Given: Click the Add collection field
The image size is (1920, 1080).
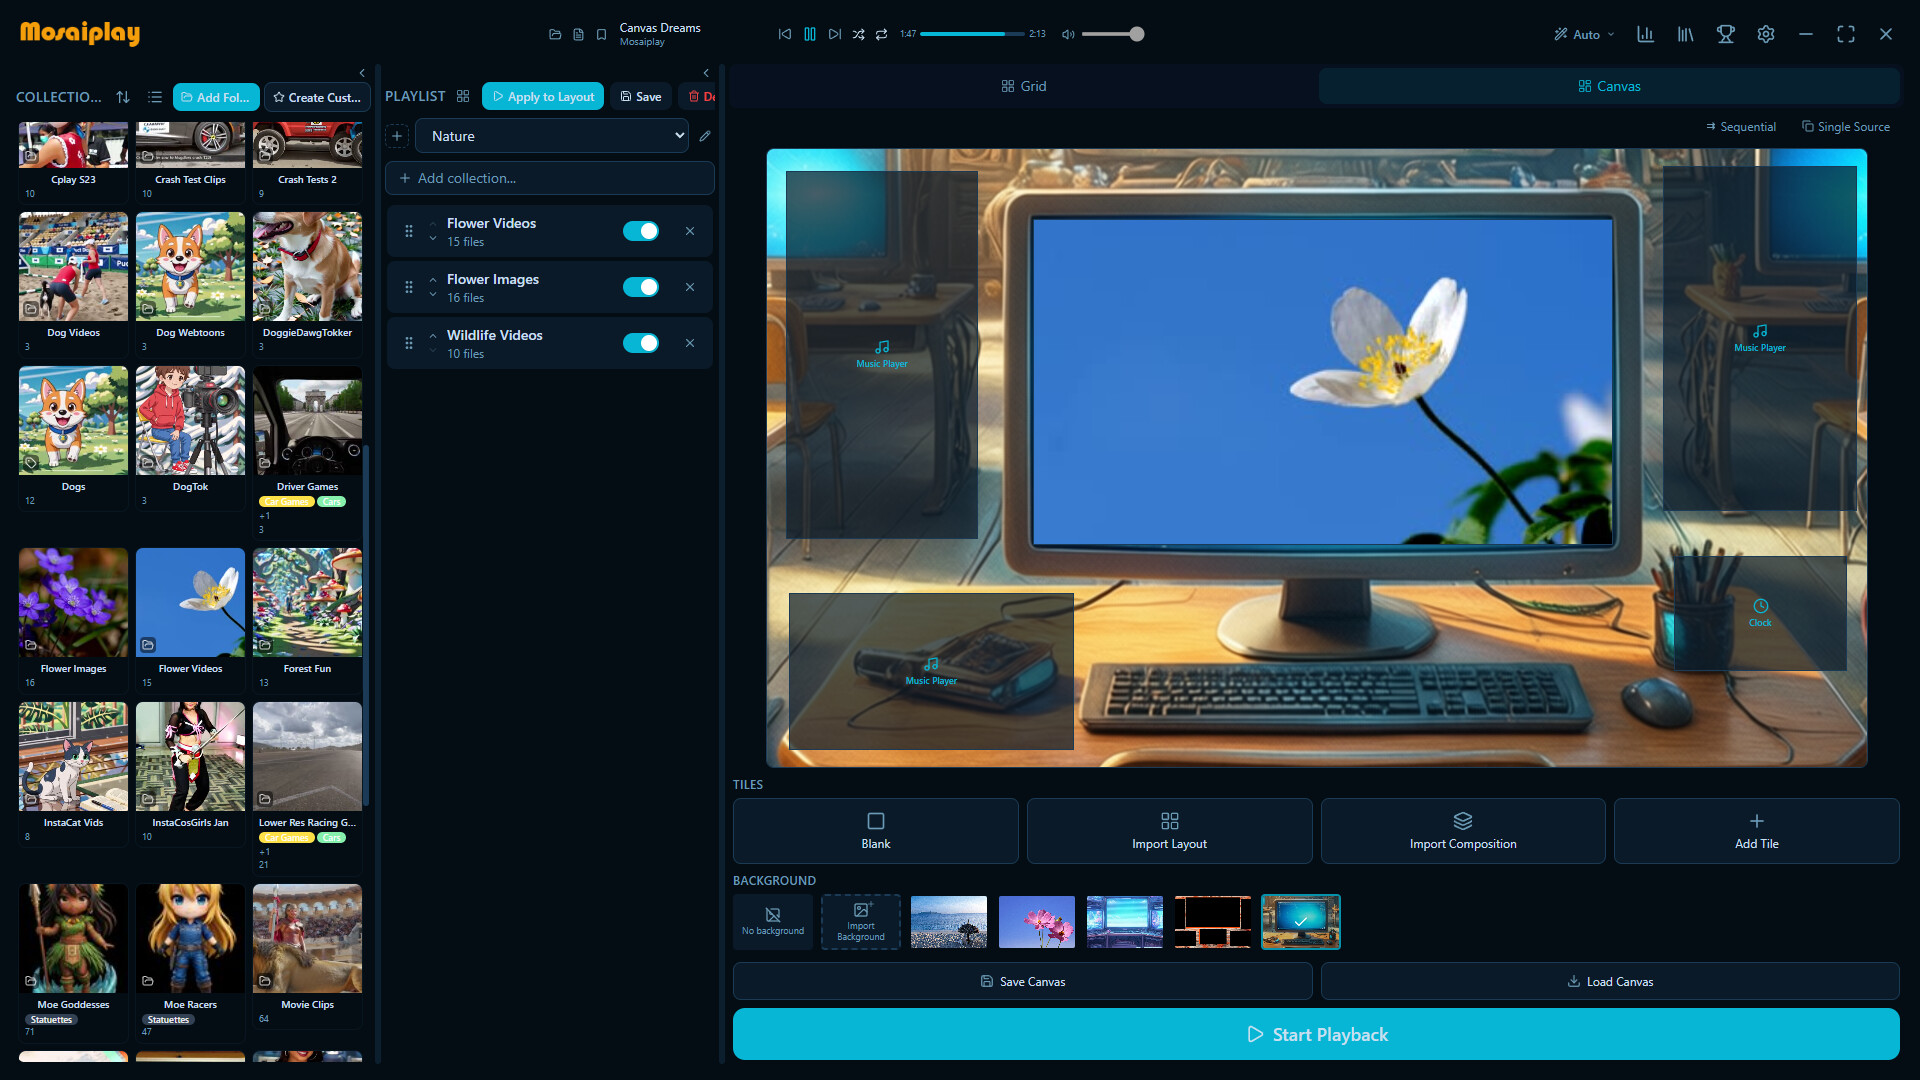Looking at the screenshot, I should click(x=550, y=178).
